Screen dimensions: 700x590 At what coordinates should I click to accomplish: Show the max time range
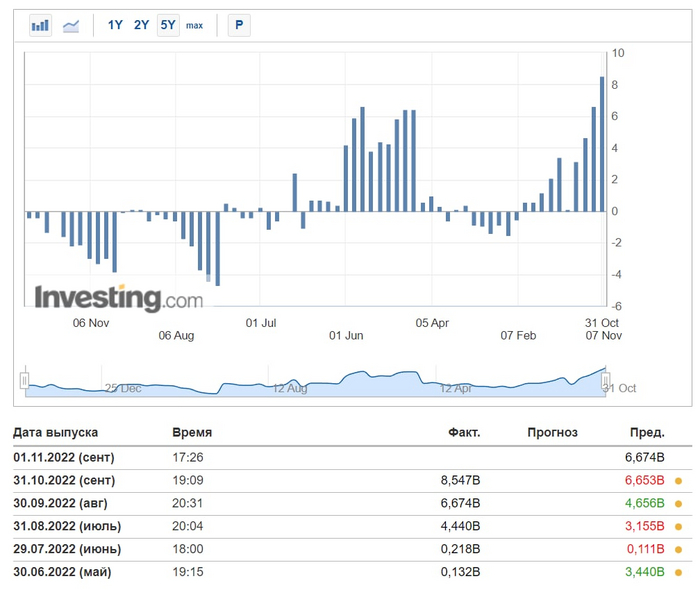tap(194, 25)
